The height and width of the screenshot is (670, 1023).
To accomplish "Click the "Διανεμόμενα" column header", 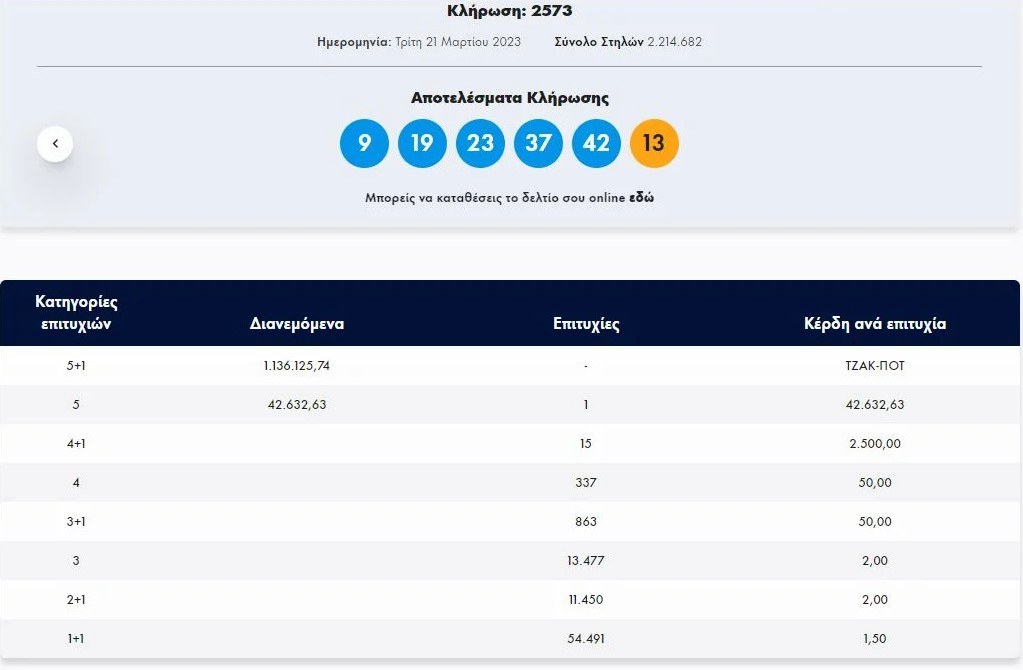I will pyautogui.click(x=297, y=324).
